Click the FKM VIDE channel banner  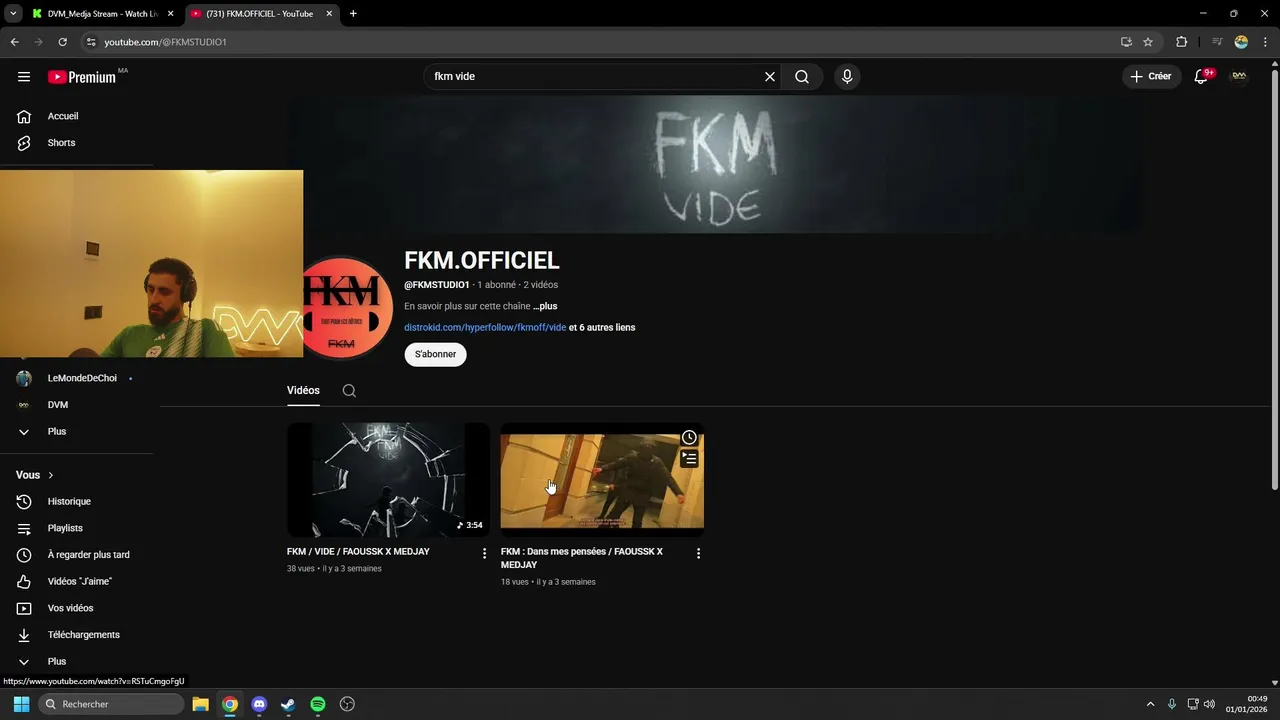[717, 164]
